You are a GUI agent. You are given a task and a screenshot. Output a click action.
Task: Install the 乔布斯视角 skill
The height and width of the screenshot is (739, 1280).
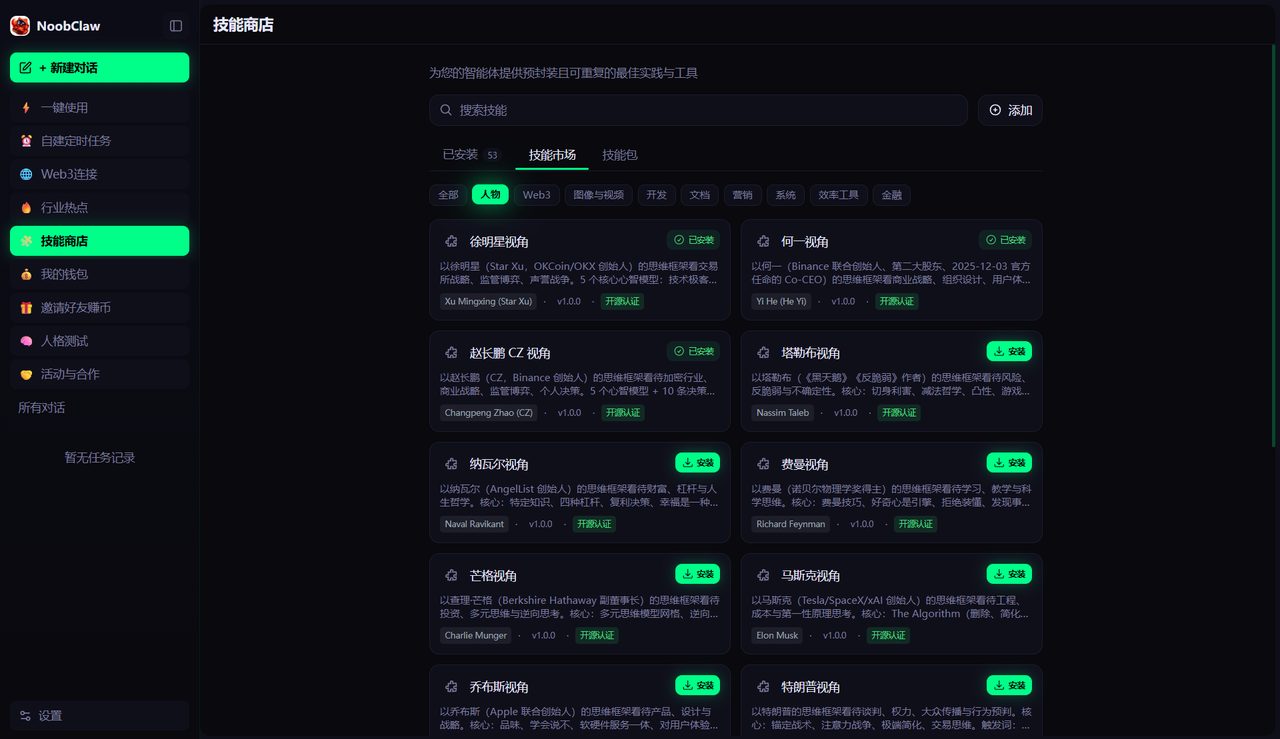click(698, 686)
